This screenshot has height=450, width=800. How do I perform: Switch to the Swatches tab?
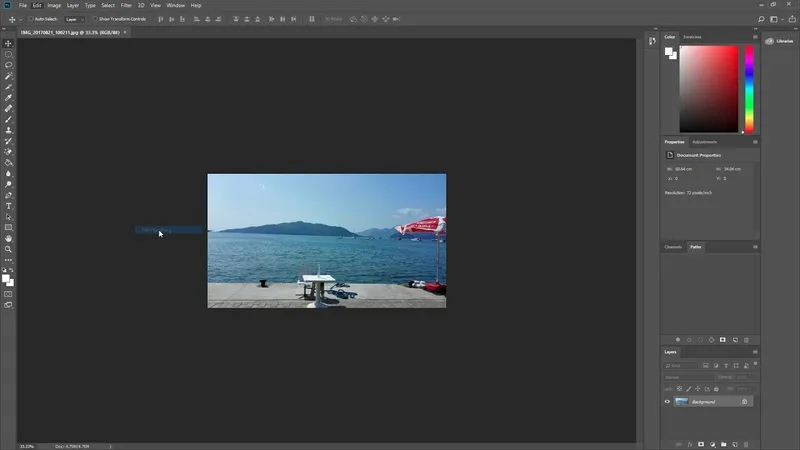[x=693, y=37]
